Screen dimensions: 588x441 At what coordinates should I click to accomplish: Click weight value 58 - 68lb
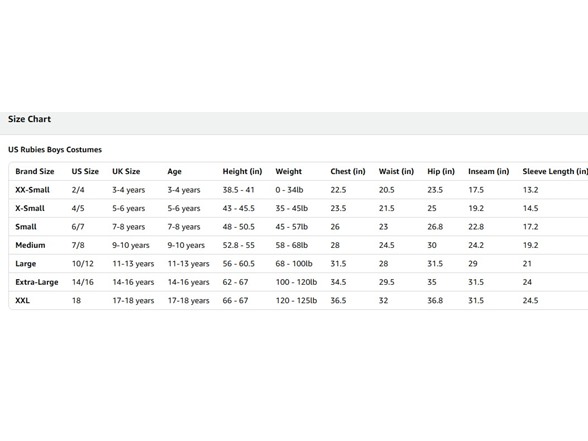coord(291,245)
